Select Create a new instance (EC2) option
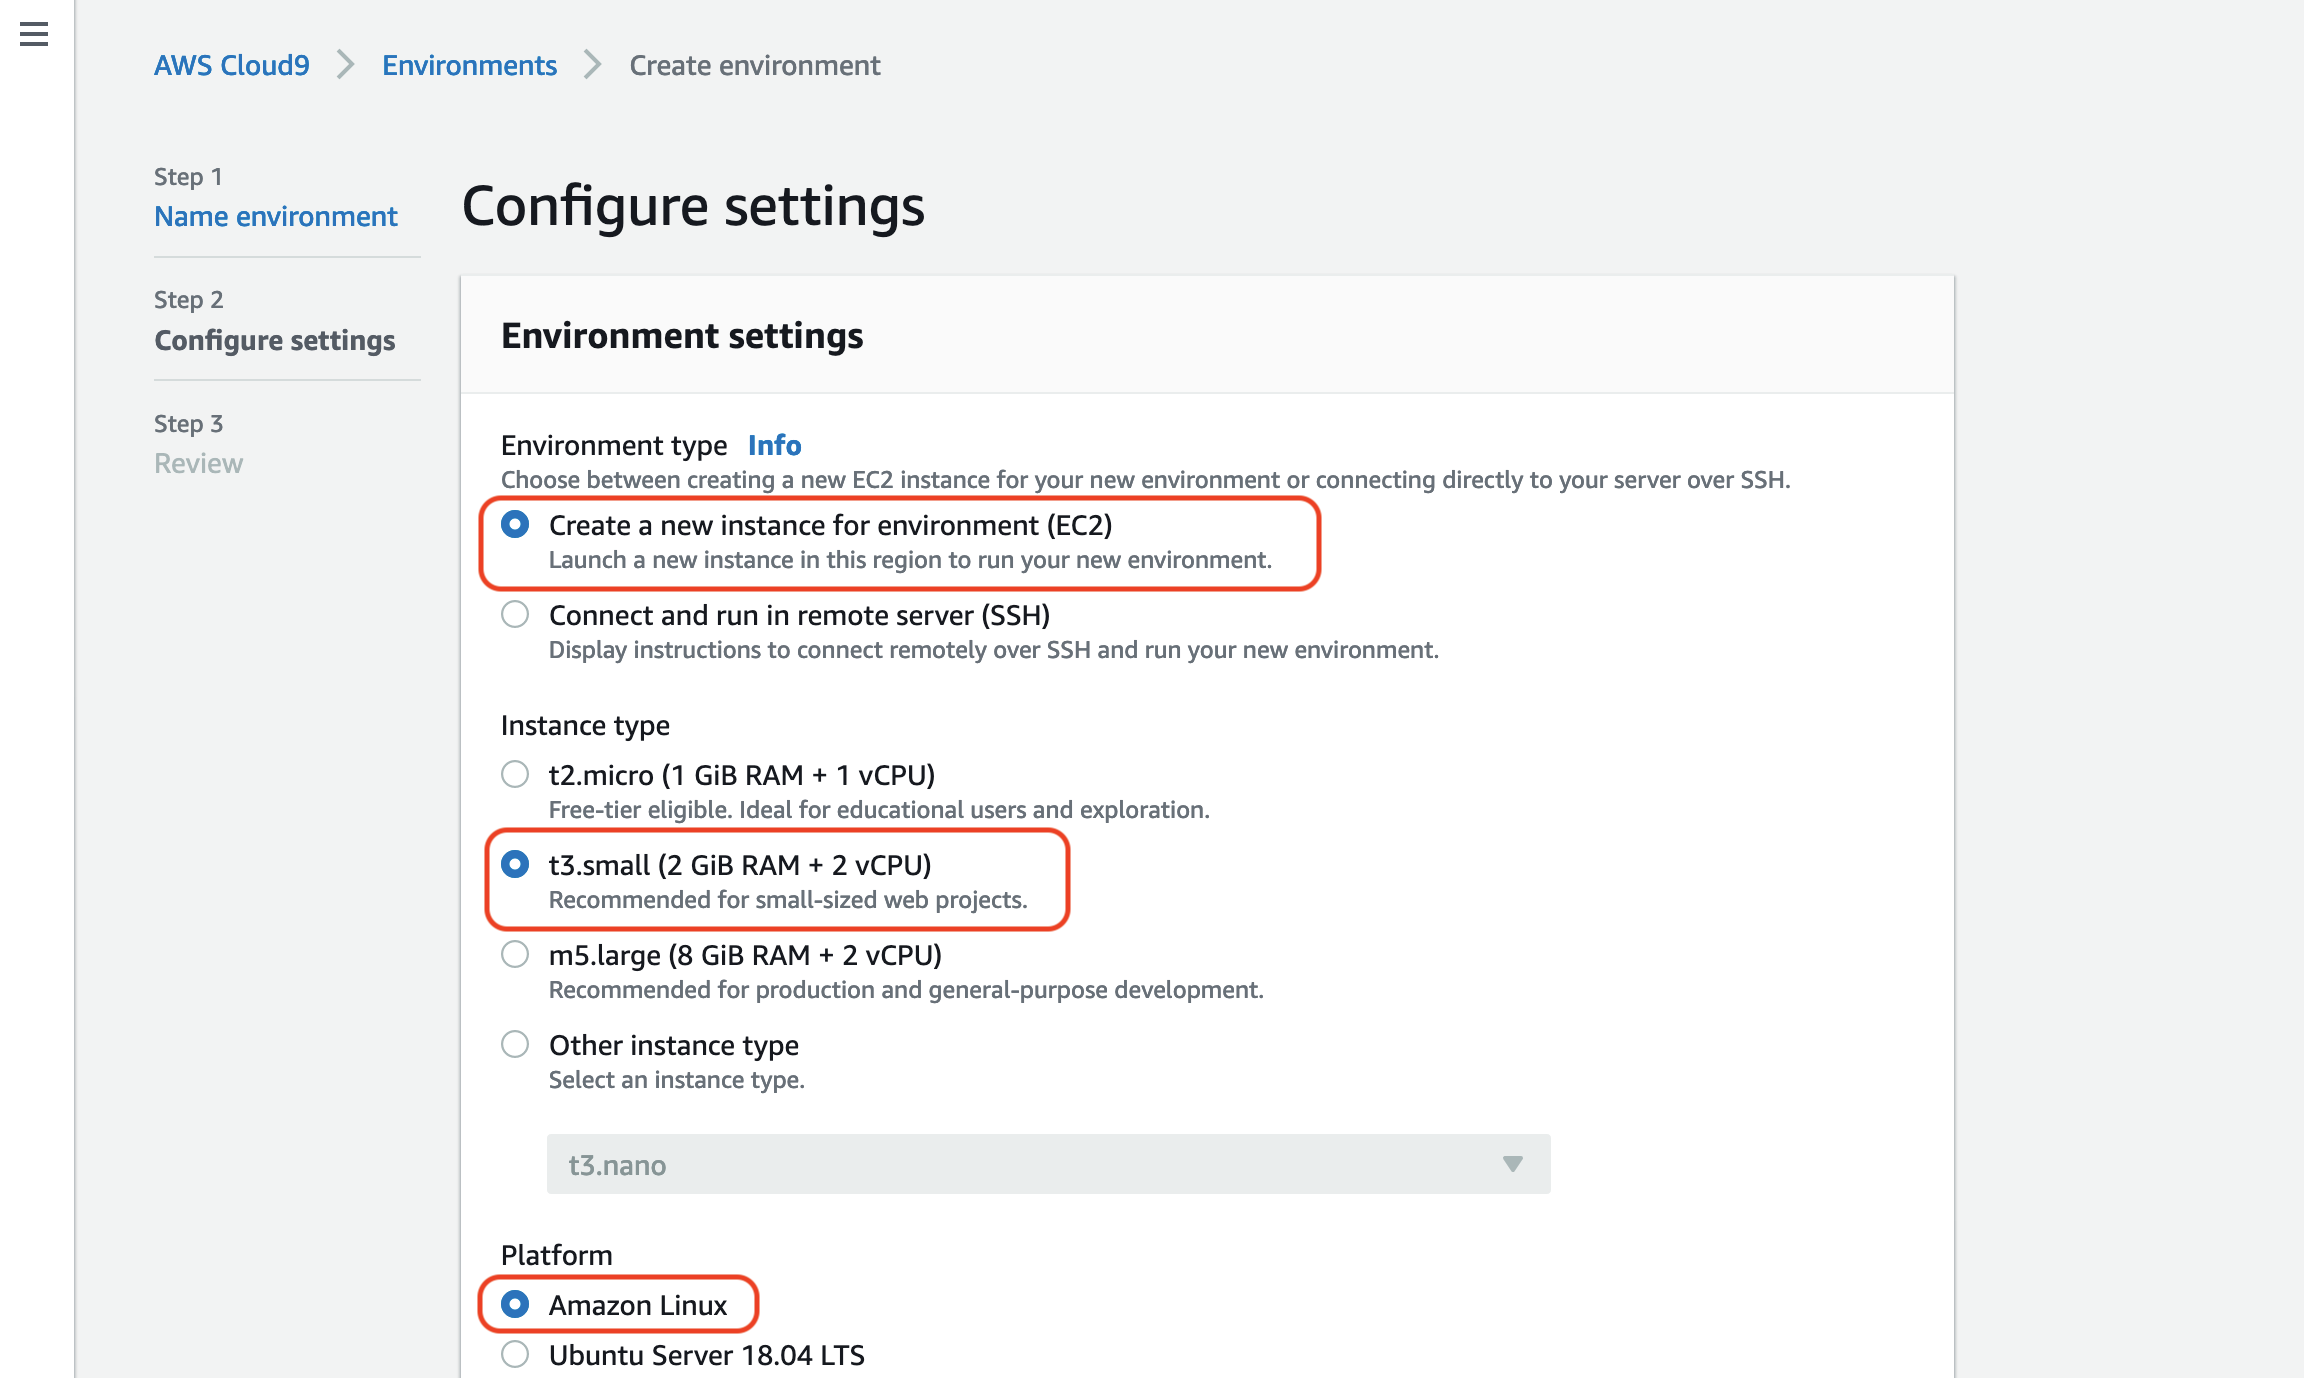 point(515,524)
